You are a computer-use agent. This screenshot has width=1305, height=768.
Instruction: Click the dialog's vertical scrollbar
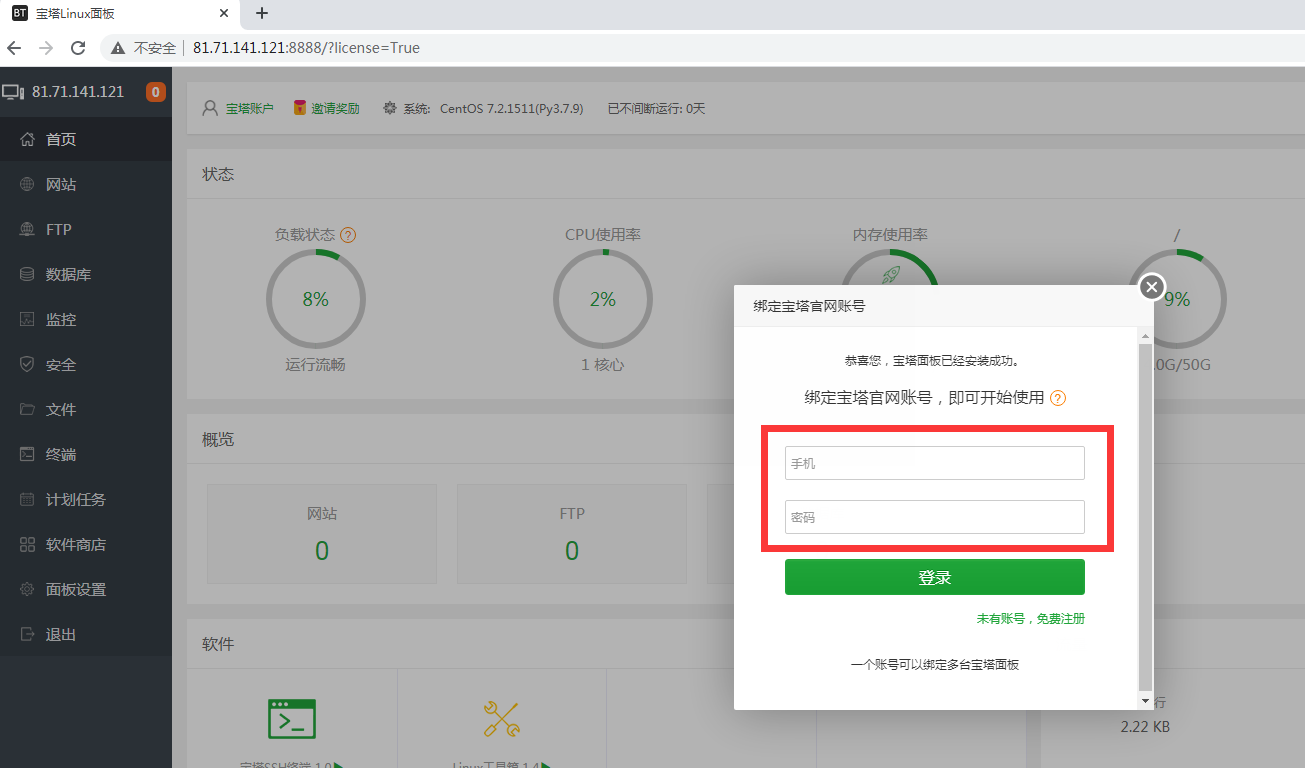(x=1145, y=517)
